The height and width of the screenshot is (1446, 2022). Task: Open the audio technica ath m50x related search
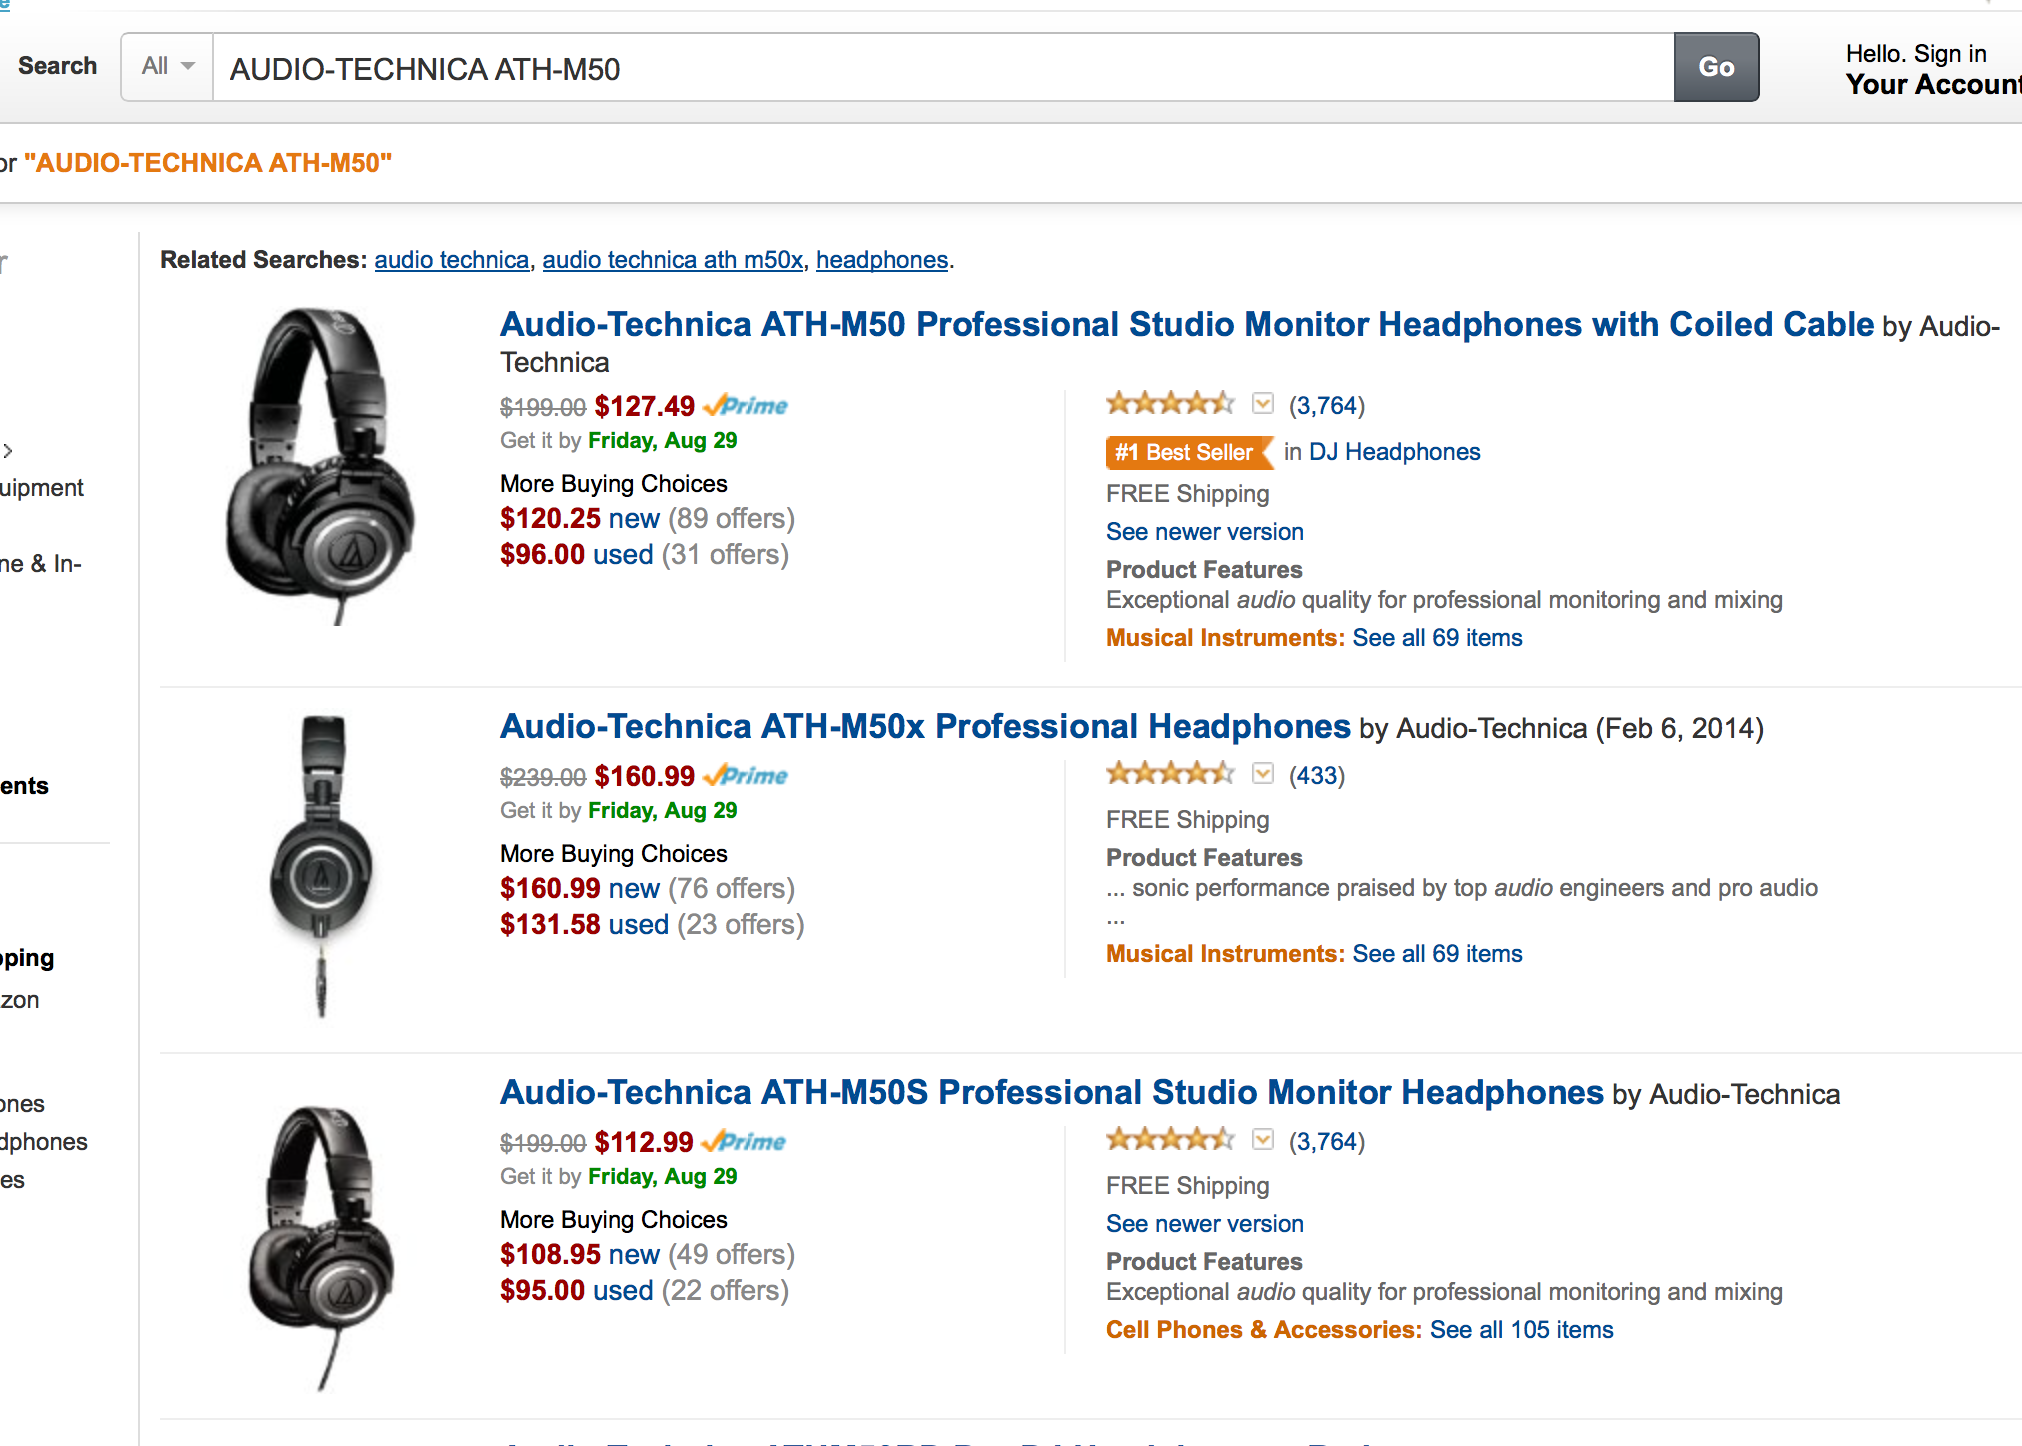[x=672, y=260]
